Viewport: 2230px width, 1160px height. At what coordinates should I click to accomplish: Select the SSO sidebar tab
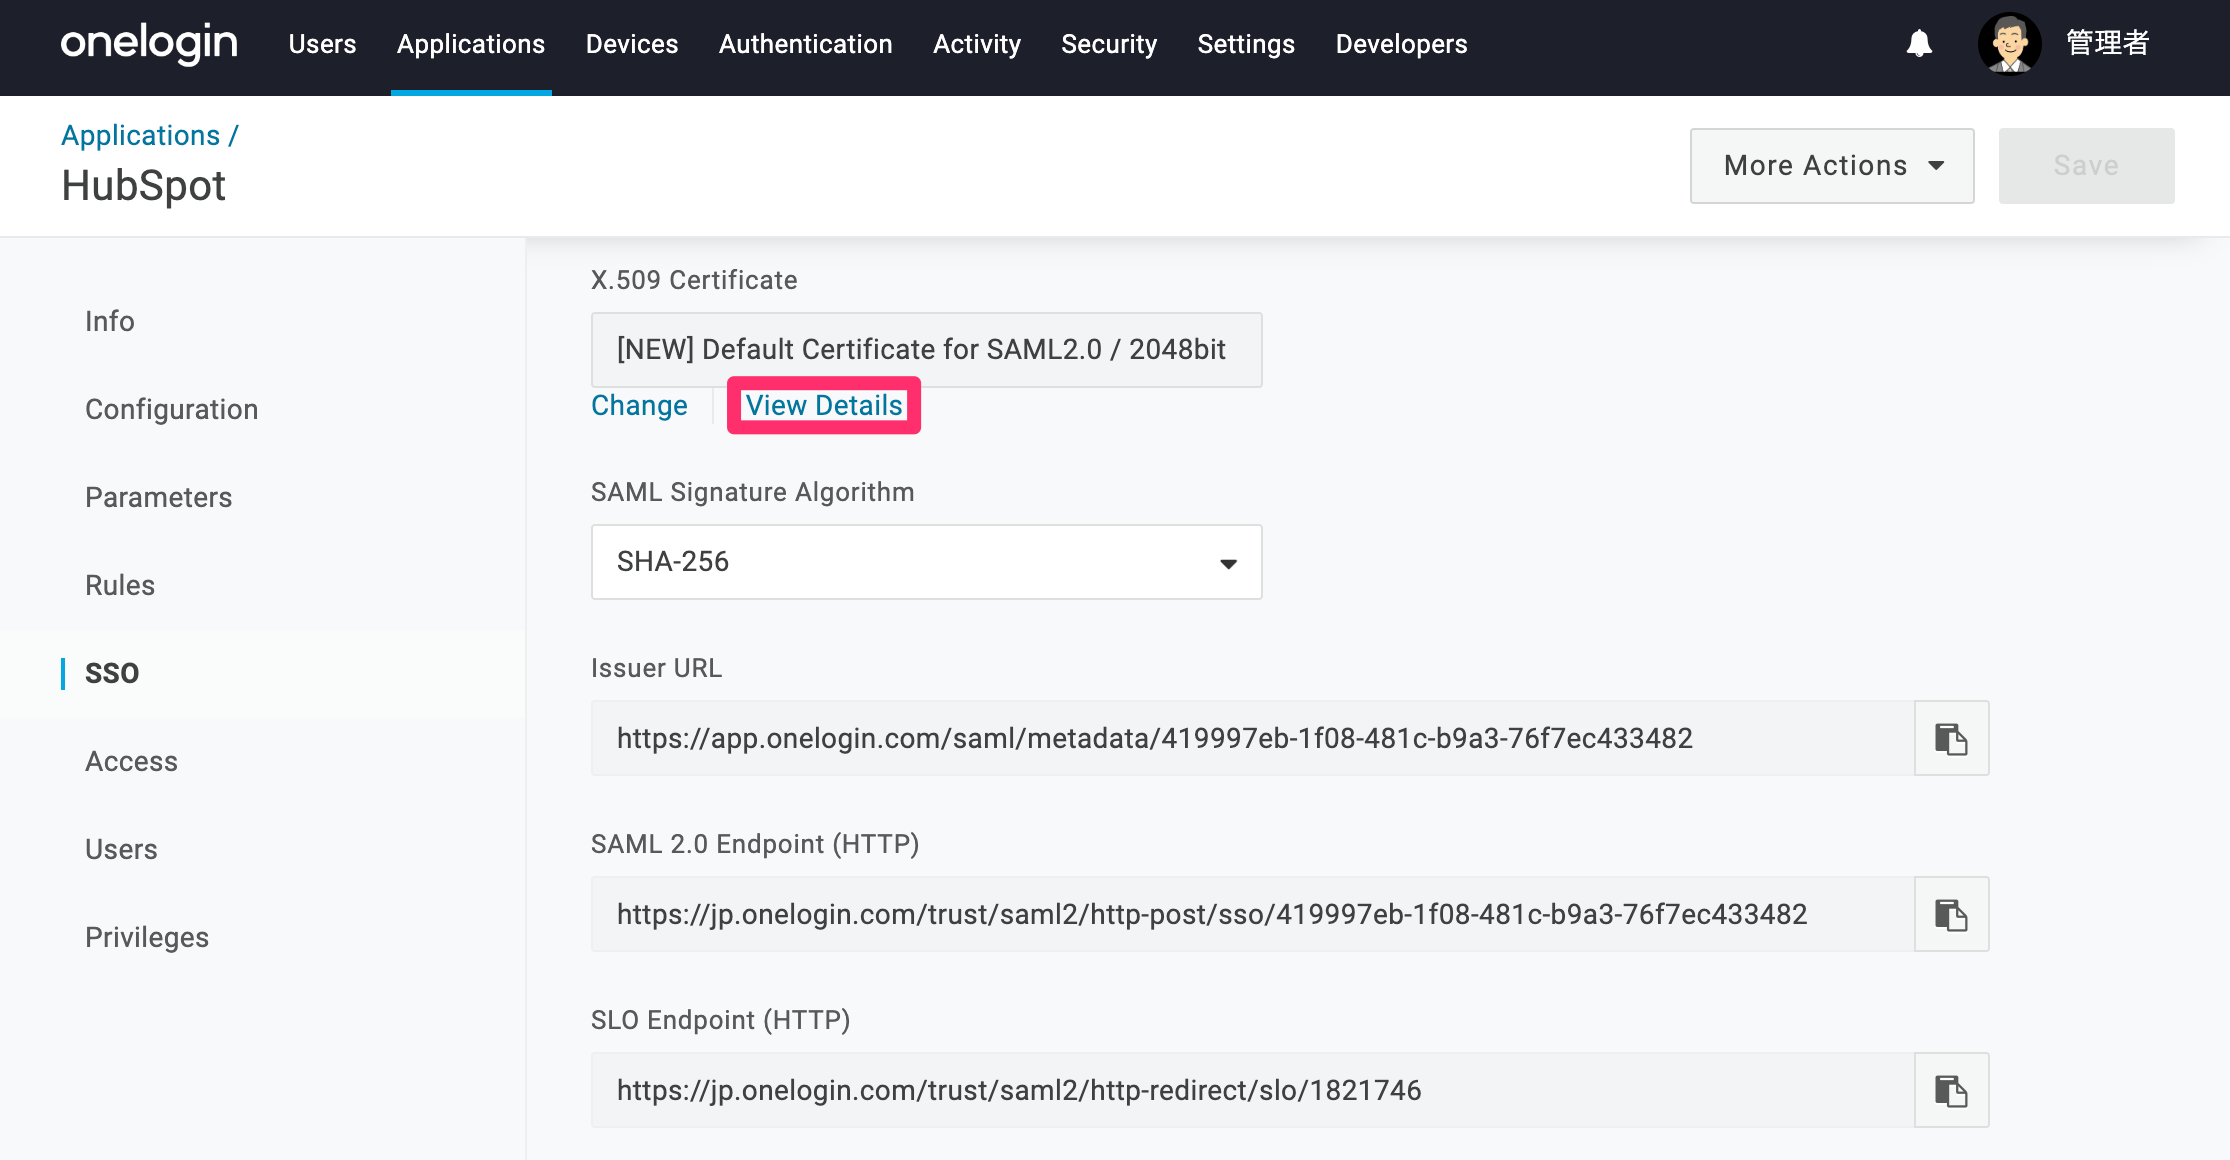pos(112,673)
